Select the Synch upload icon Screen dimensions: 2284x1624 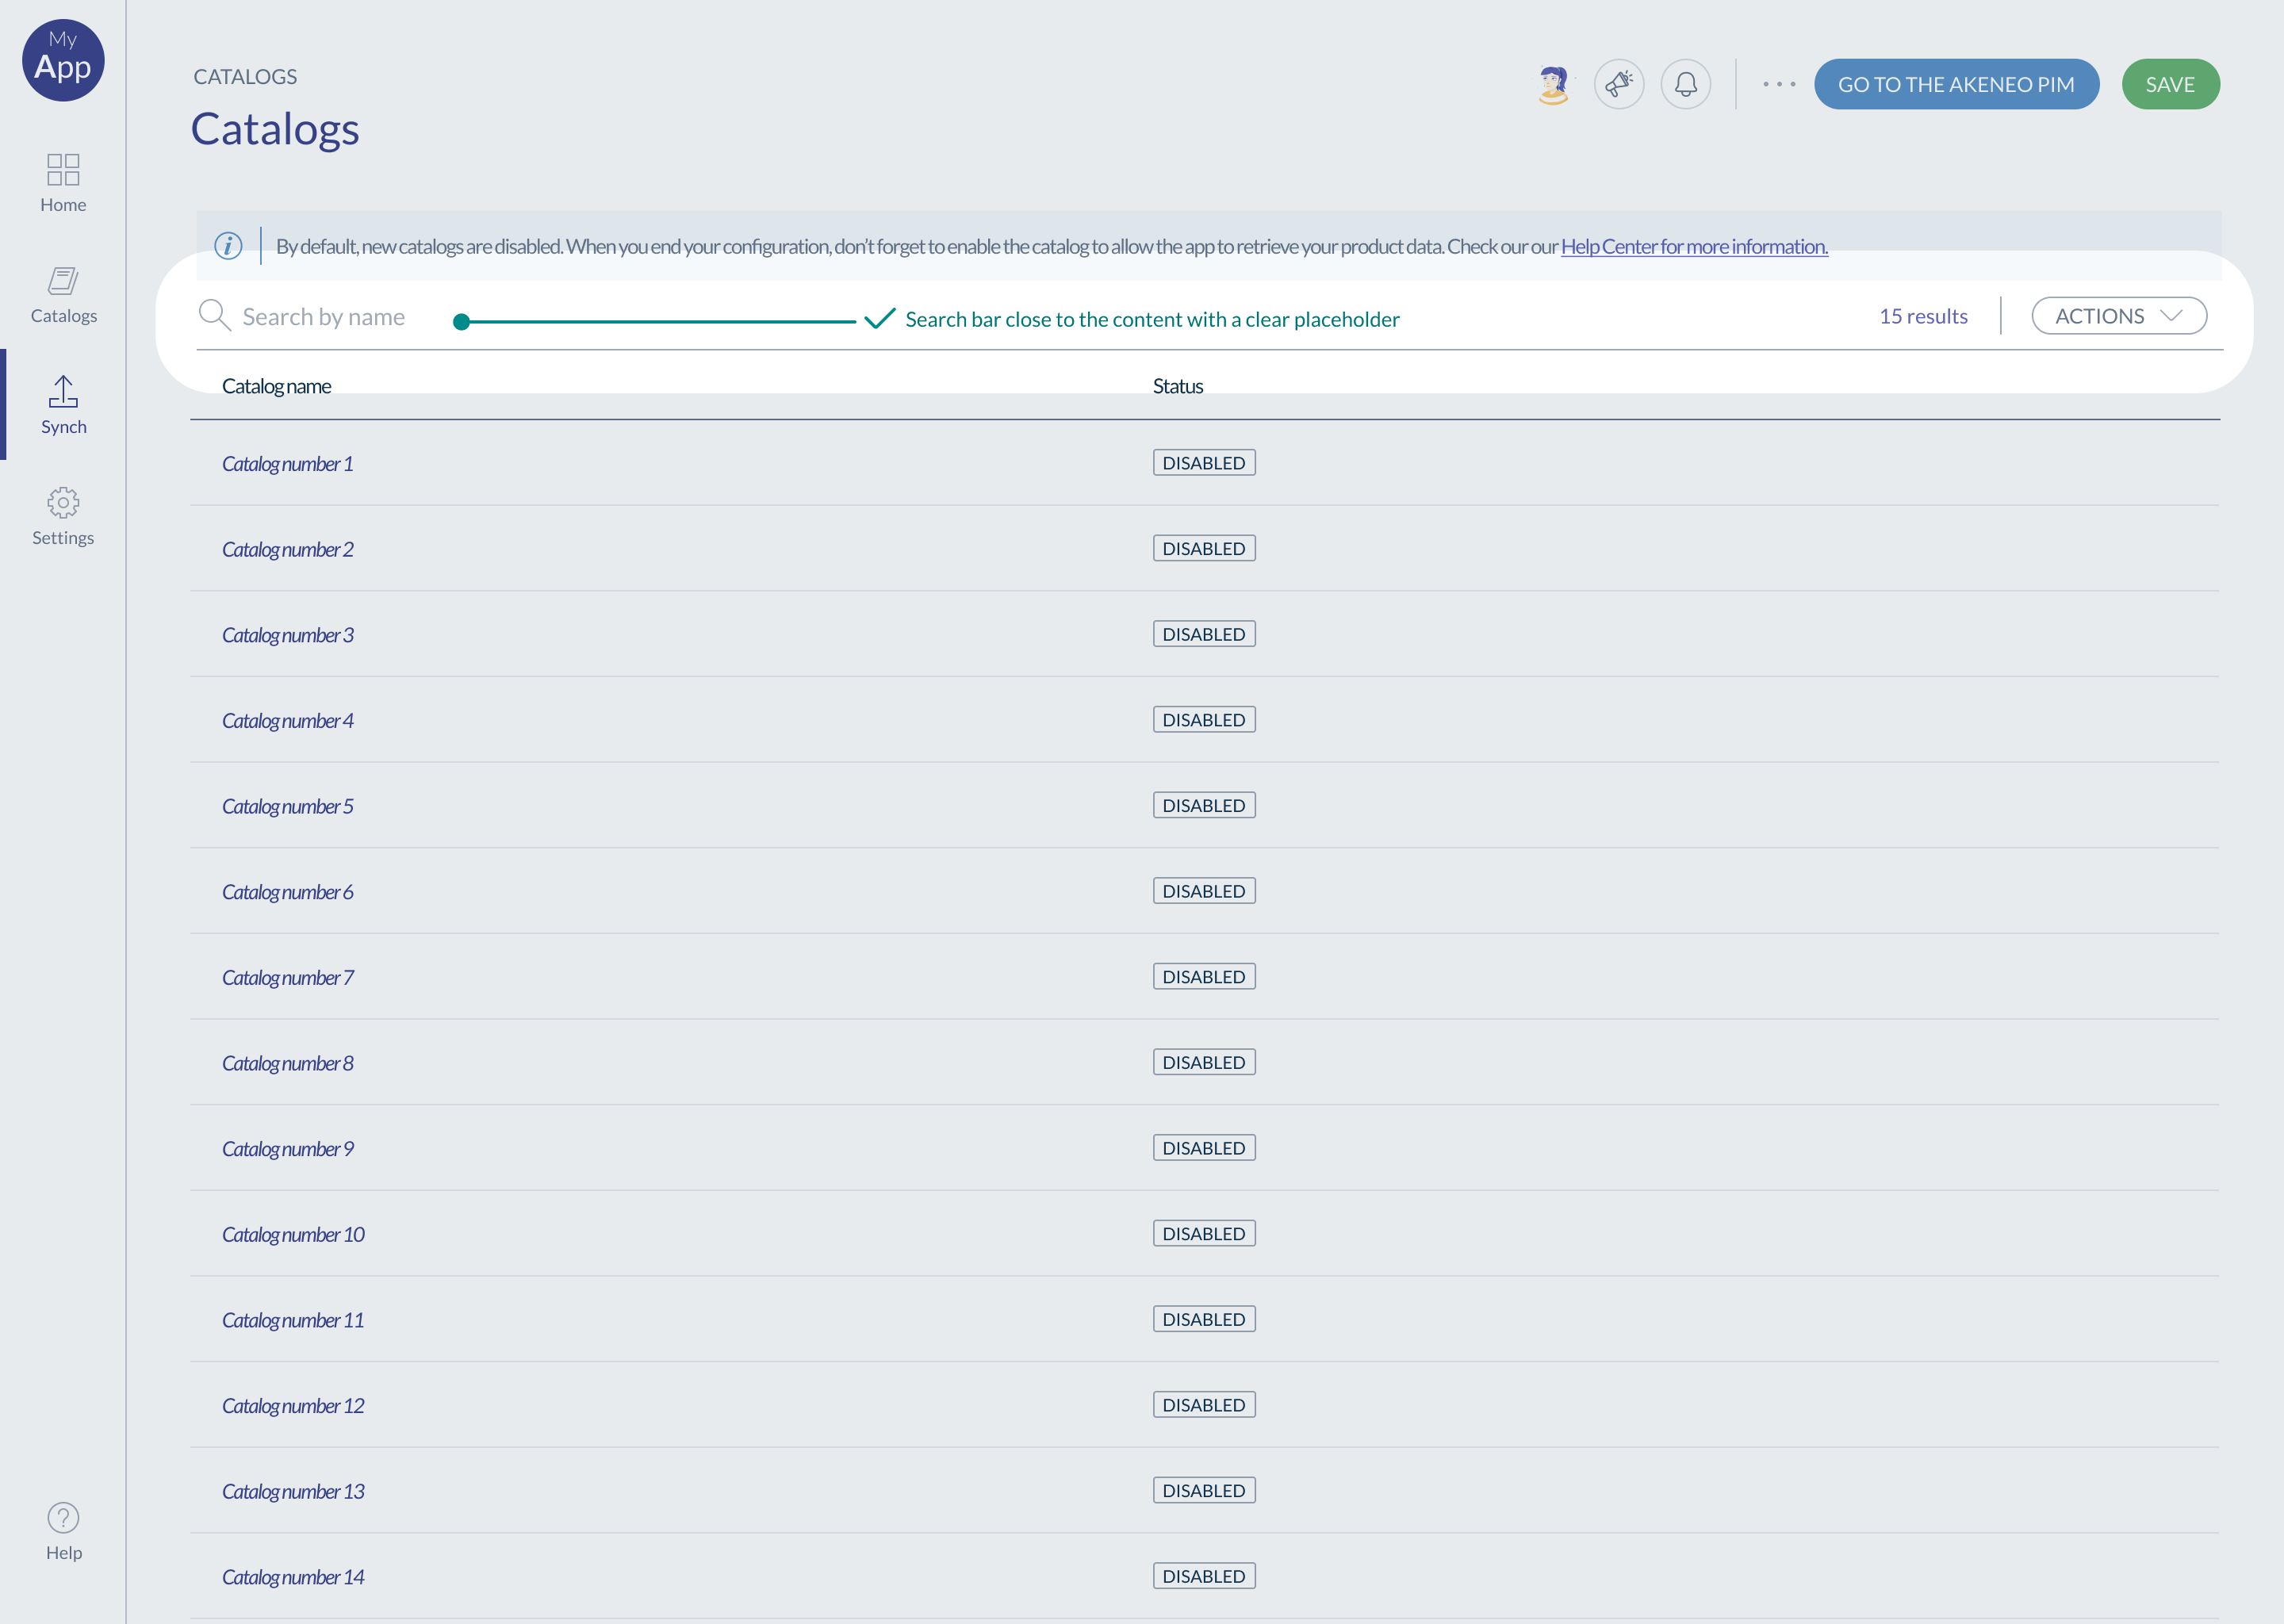[x=63, y=392]
